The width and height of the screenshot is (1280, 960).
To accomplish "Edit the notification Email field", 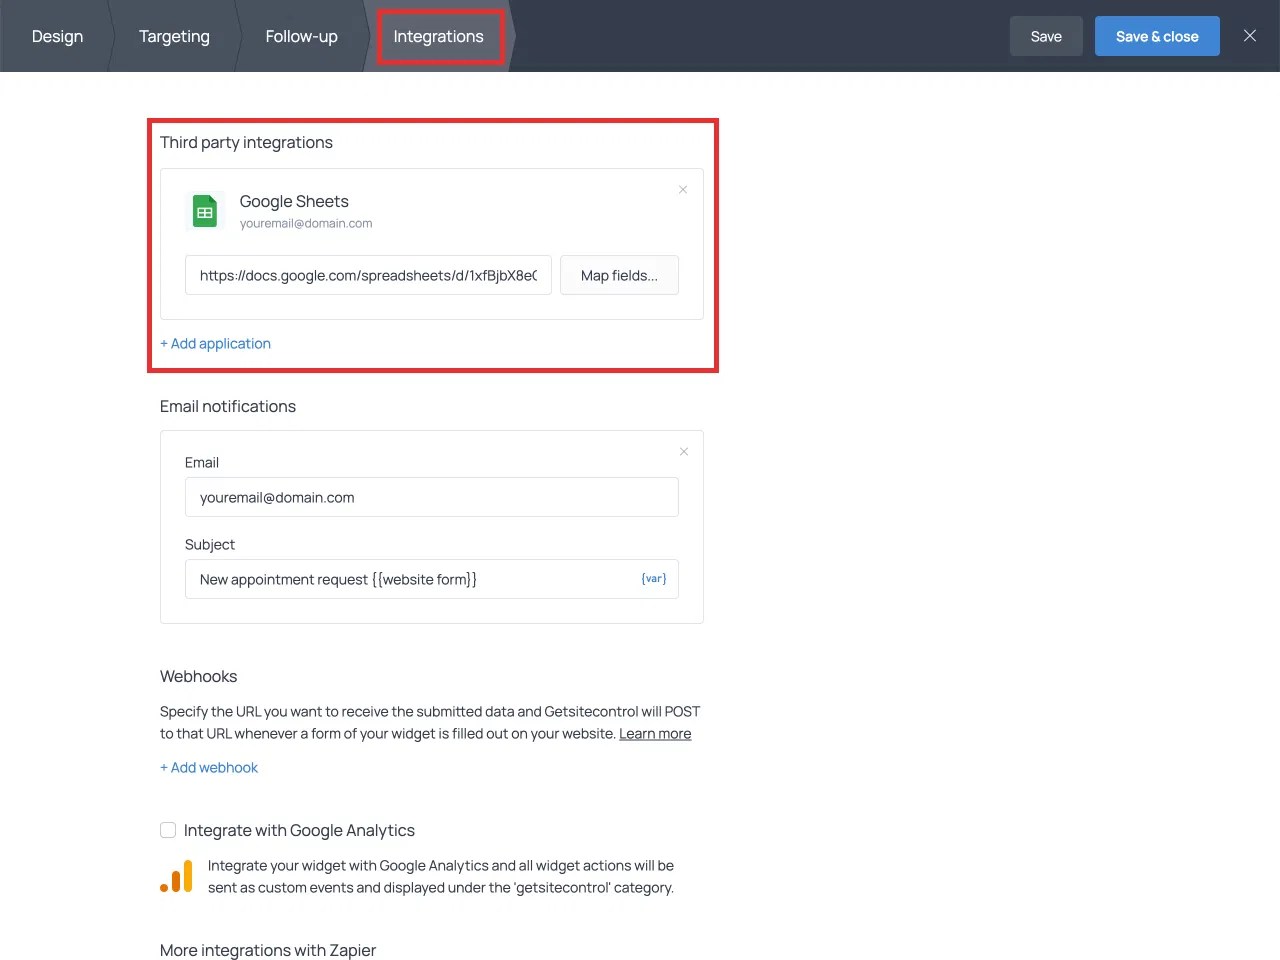I will pyautogui.click(x=432, y=497).
